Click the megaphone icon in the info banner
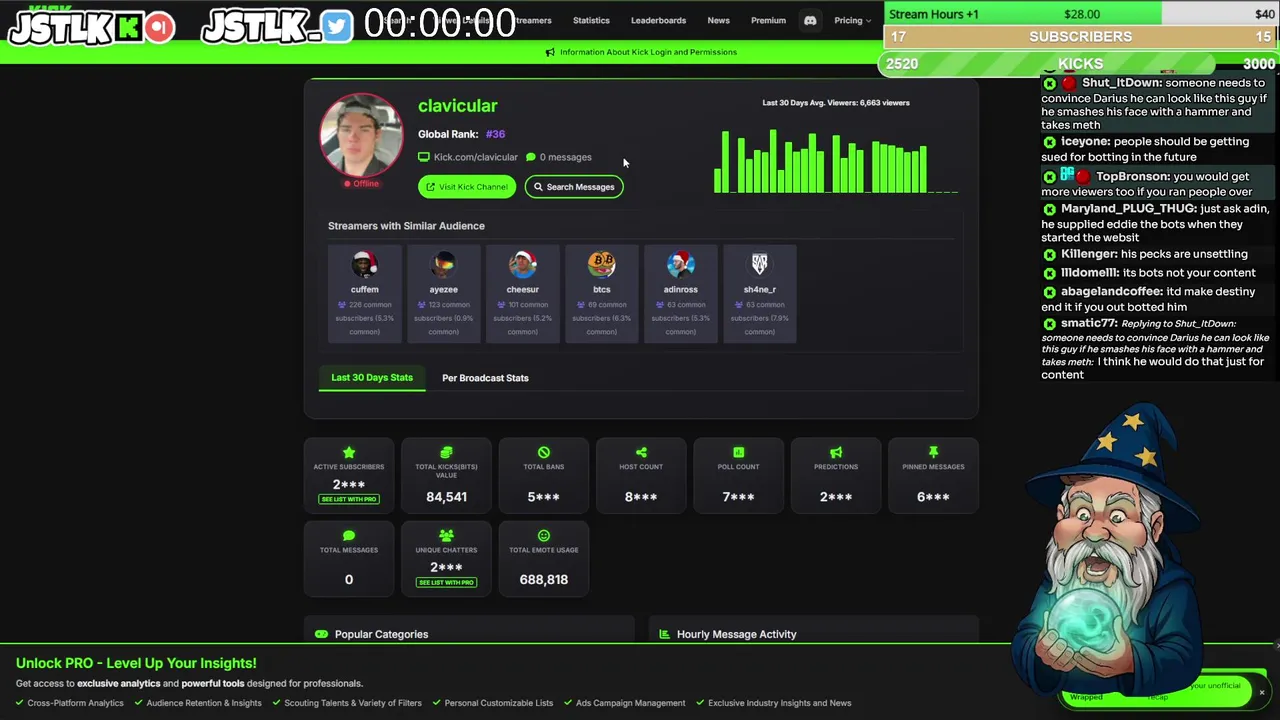Image resolution: width=1280 pixels, height=720 pixels. pyautogui.click(x=549, y=52)
